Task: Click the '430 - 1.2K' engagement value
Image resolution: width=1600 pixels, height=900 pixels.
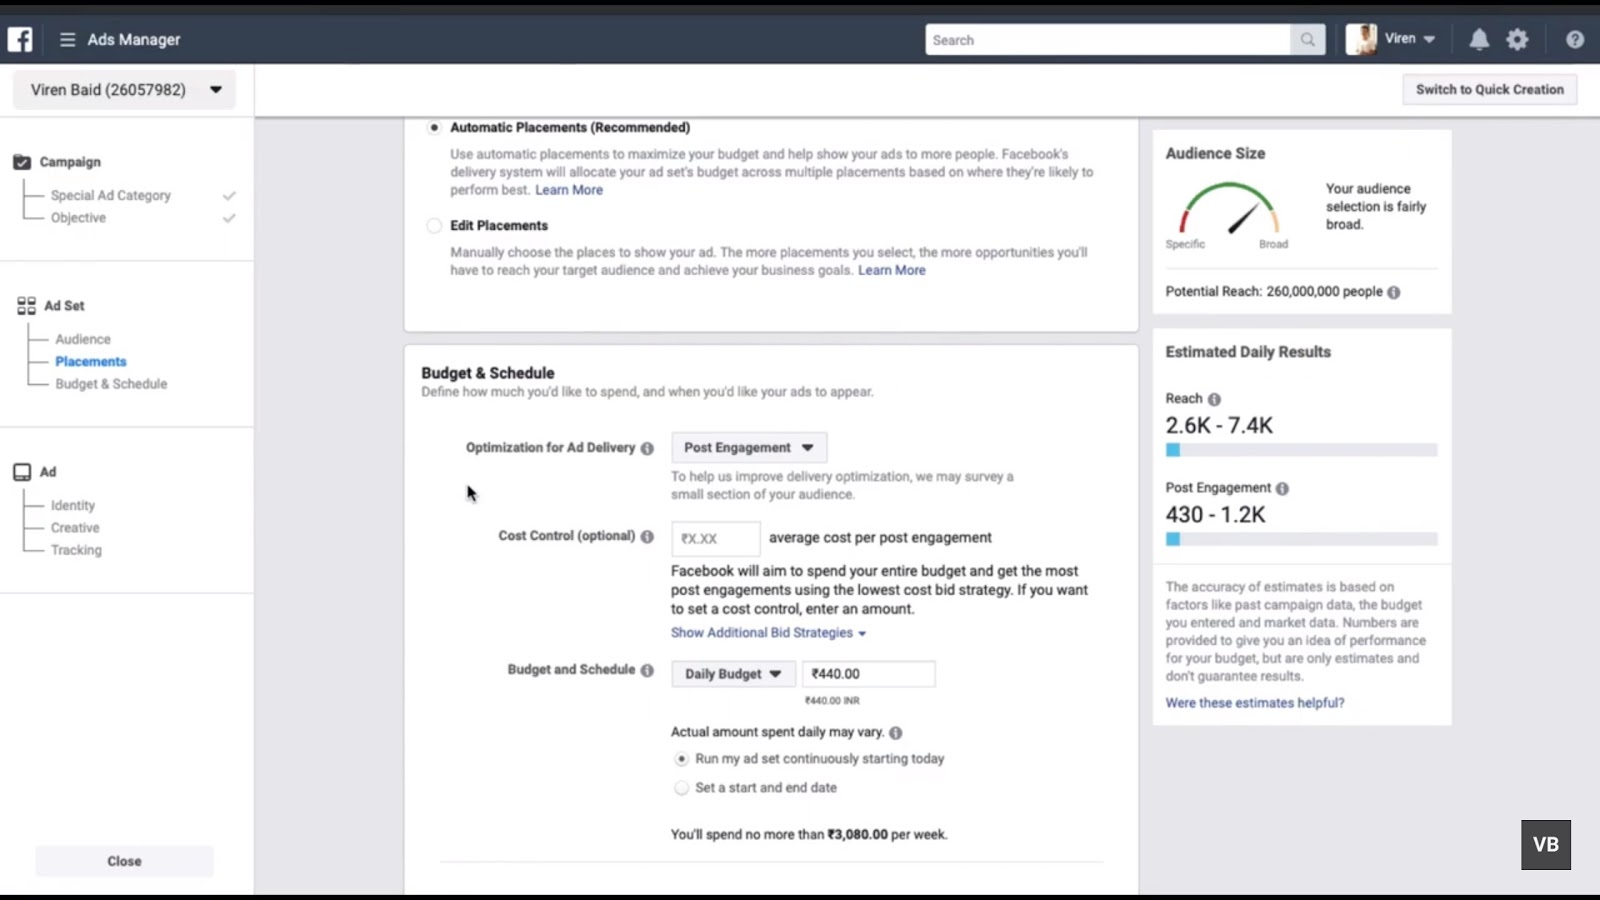Action: (1215, 515)
